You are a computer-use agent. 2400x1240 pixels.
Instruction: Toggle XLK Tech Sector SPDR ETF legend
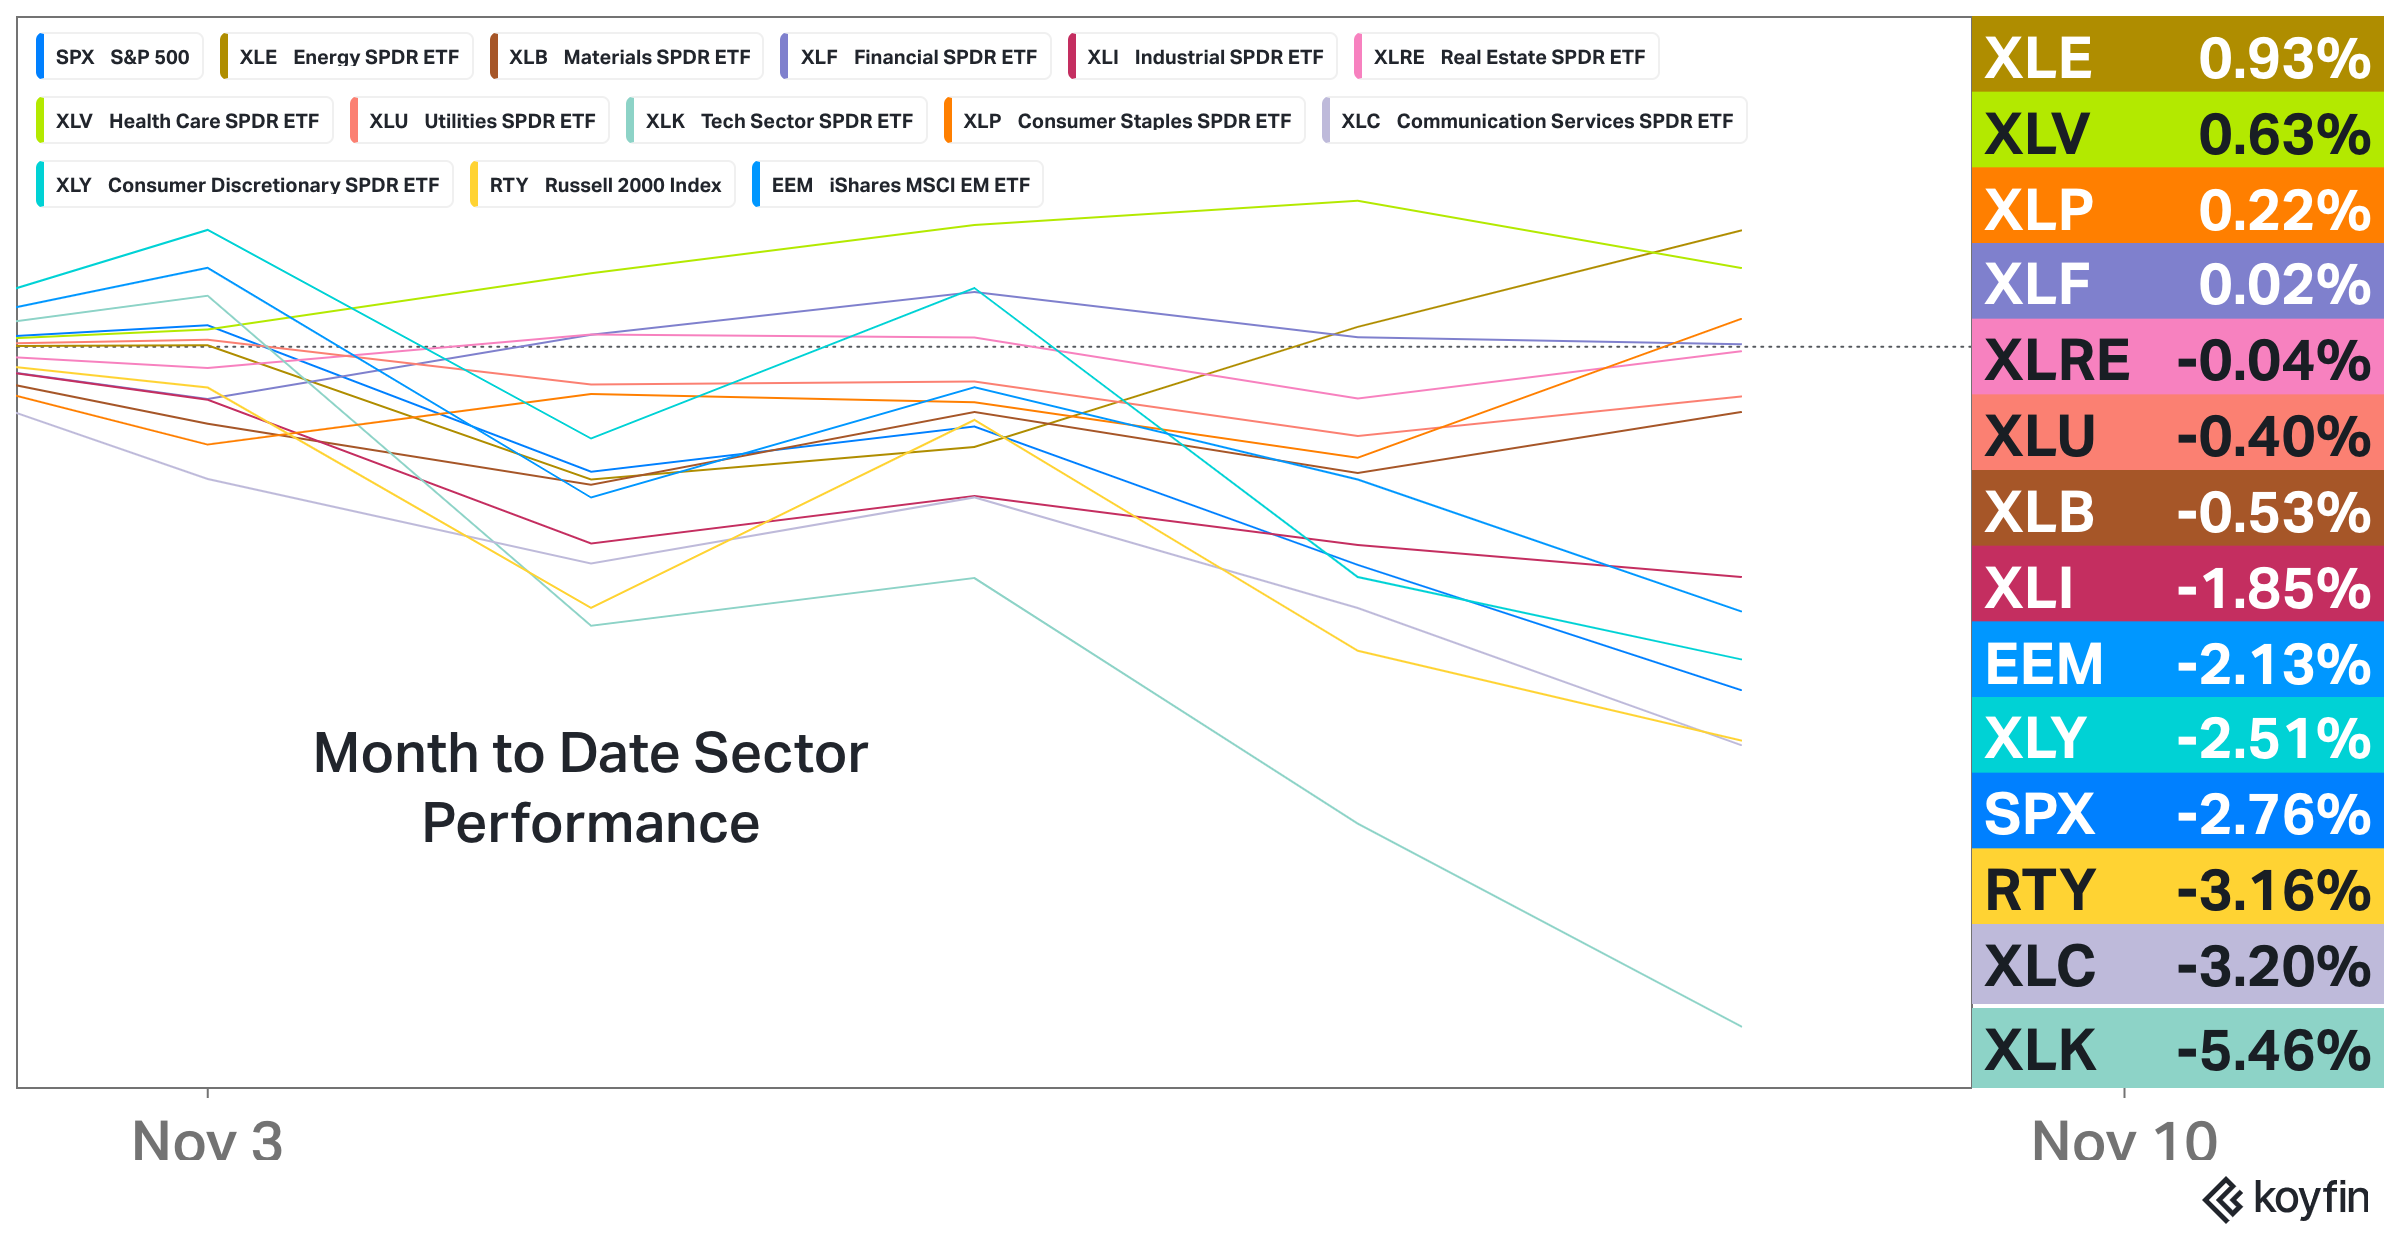tap(778, 121)
